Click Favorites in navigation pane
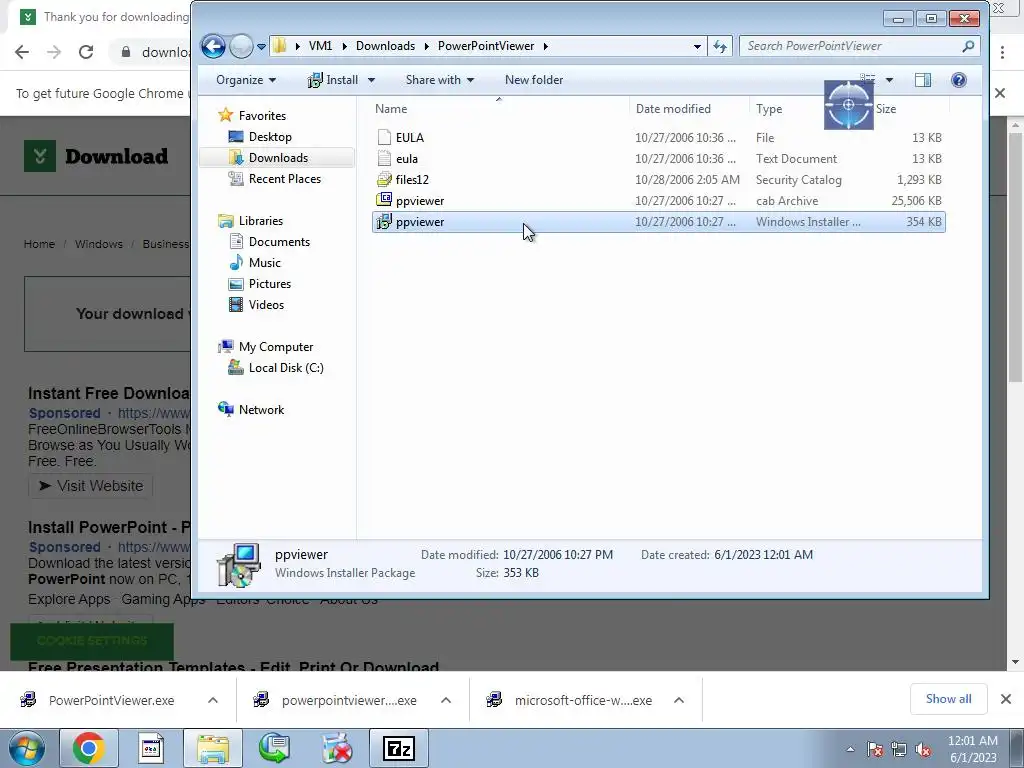Viewport: 1024px width, 768px height. tap(262, 116)
